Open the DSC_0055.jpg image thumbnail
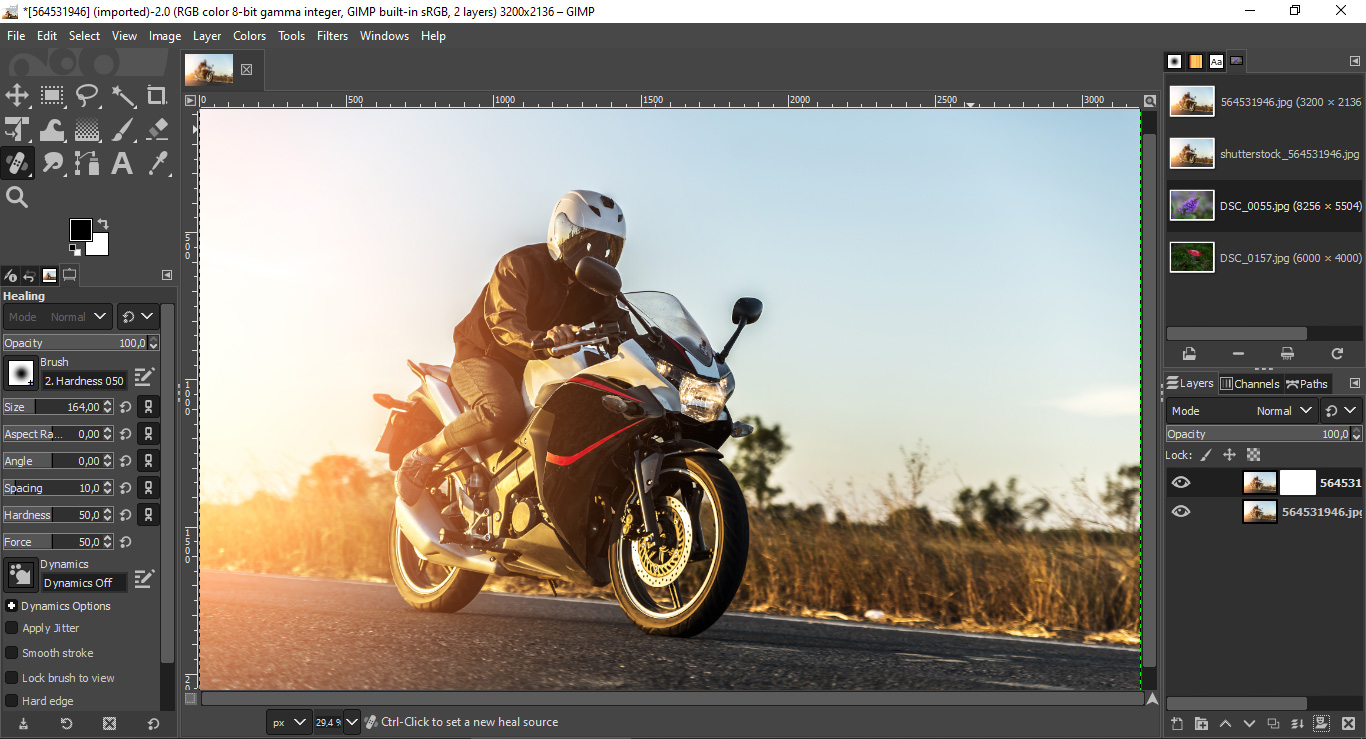This screenshot has width=1366, height=739. tap(1192, 206)
